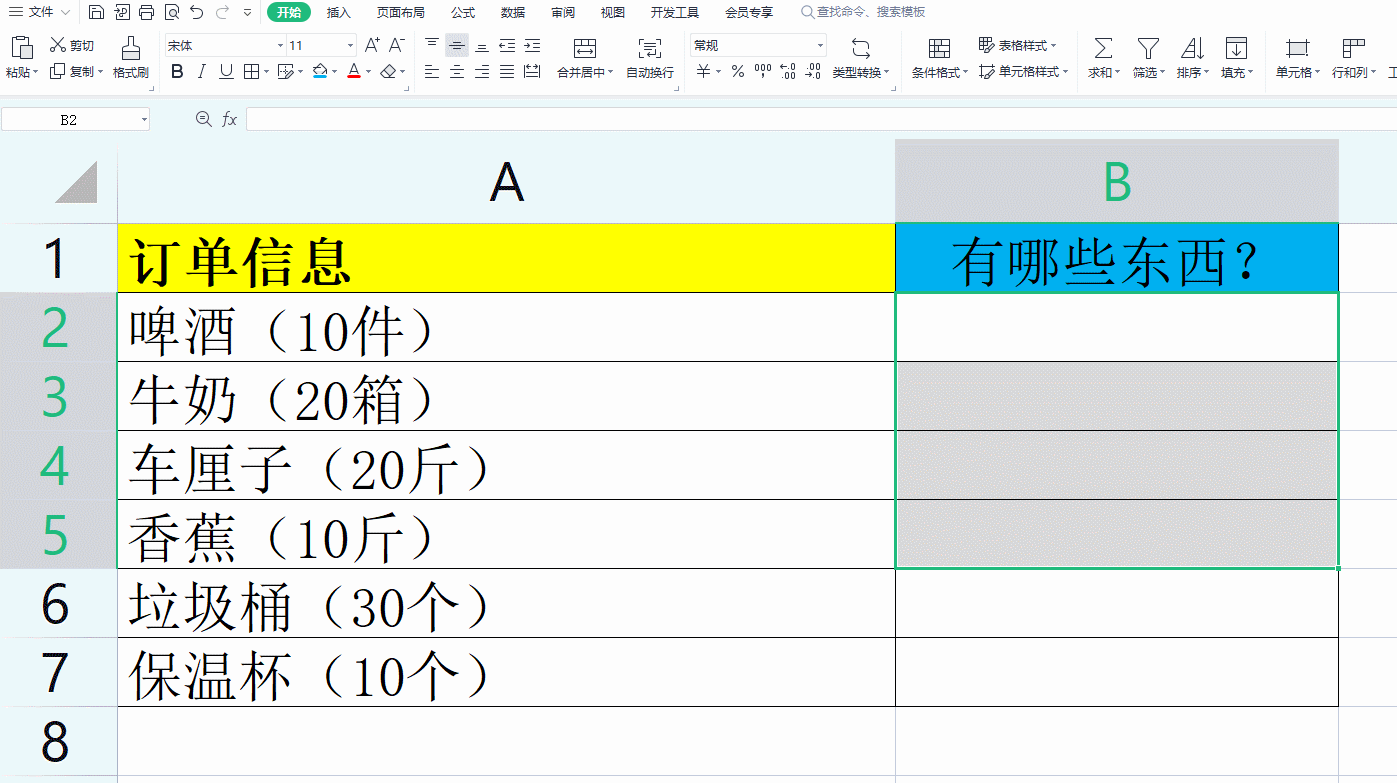The height and width of the screenshot is (783, 1397).
Task: Redo the last undone action
Action: [221, 12]
